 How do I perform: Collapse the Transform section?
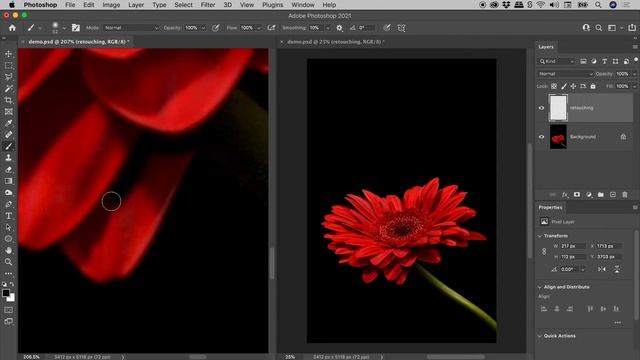pyautogui.click(x=540, y=236)
